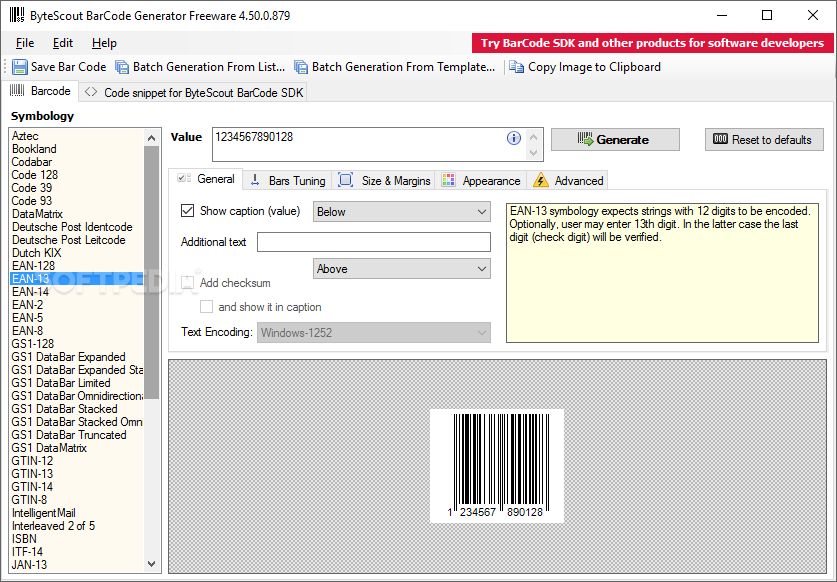Open the additional text Above dropdown
The image size is (837, 582).
pyautogui.click(x=401, y=269)
